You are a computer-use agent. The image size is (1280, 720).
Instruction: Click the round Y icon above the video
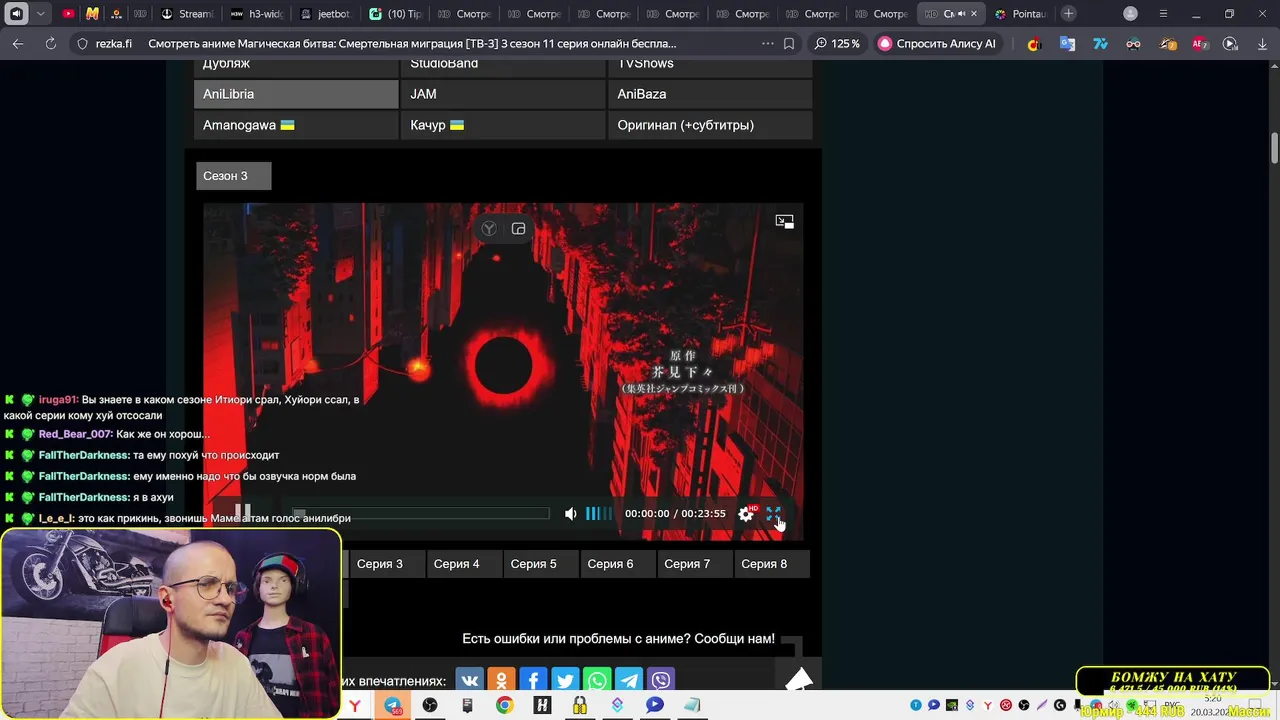tap(489, 229)
